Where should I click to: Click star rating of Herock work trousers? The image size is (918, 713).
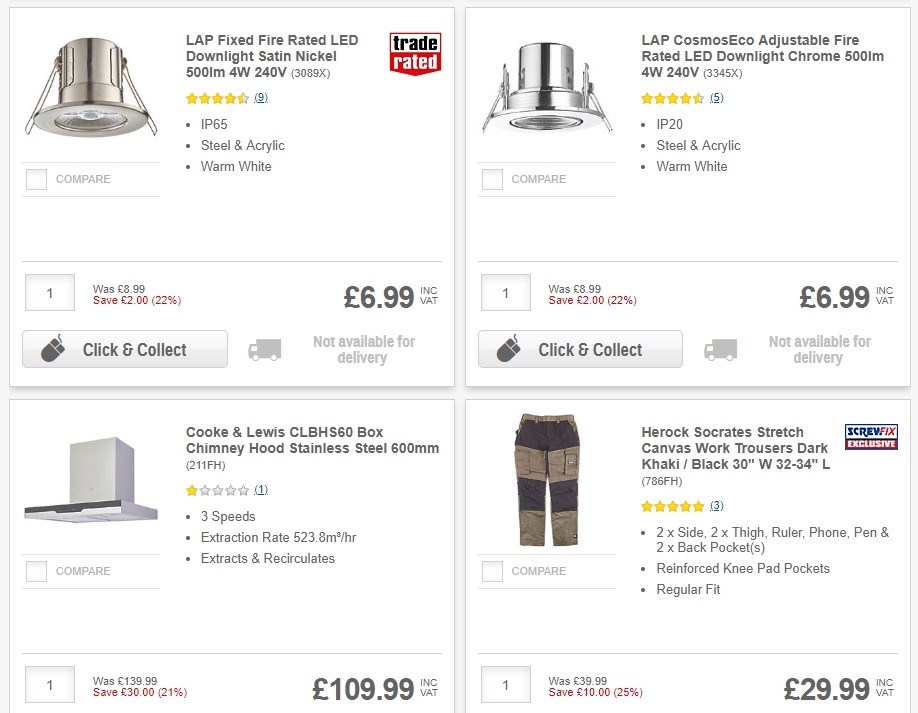(x=672, y=506)
